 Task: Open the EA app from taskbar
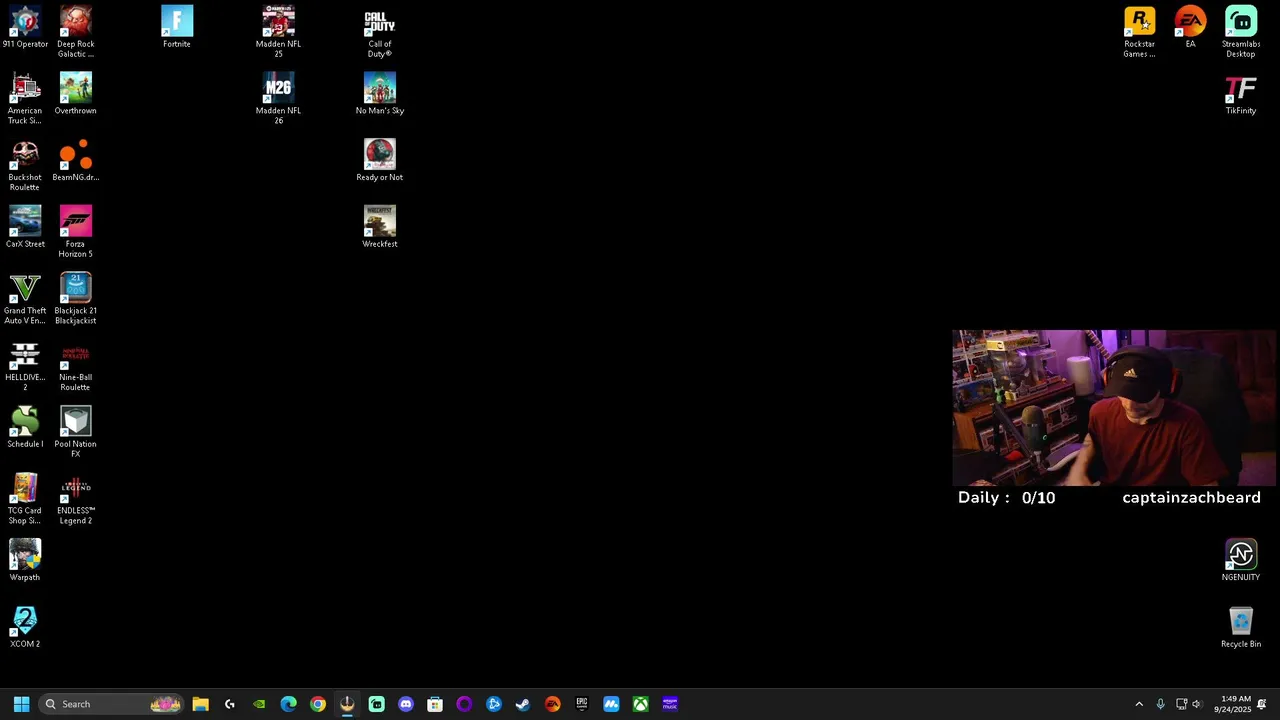coord(552,704)
